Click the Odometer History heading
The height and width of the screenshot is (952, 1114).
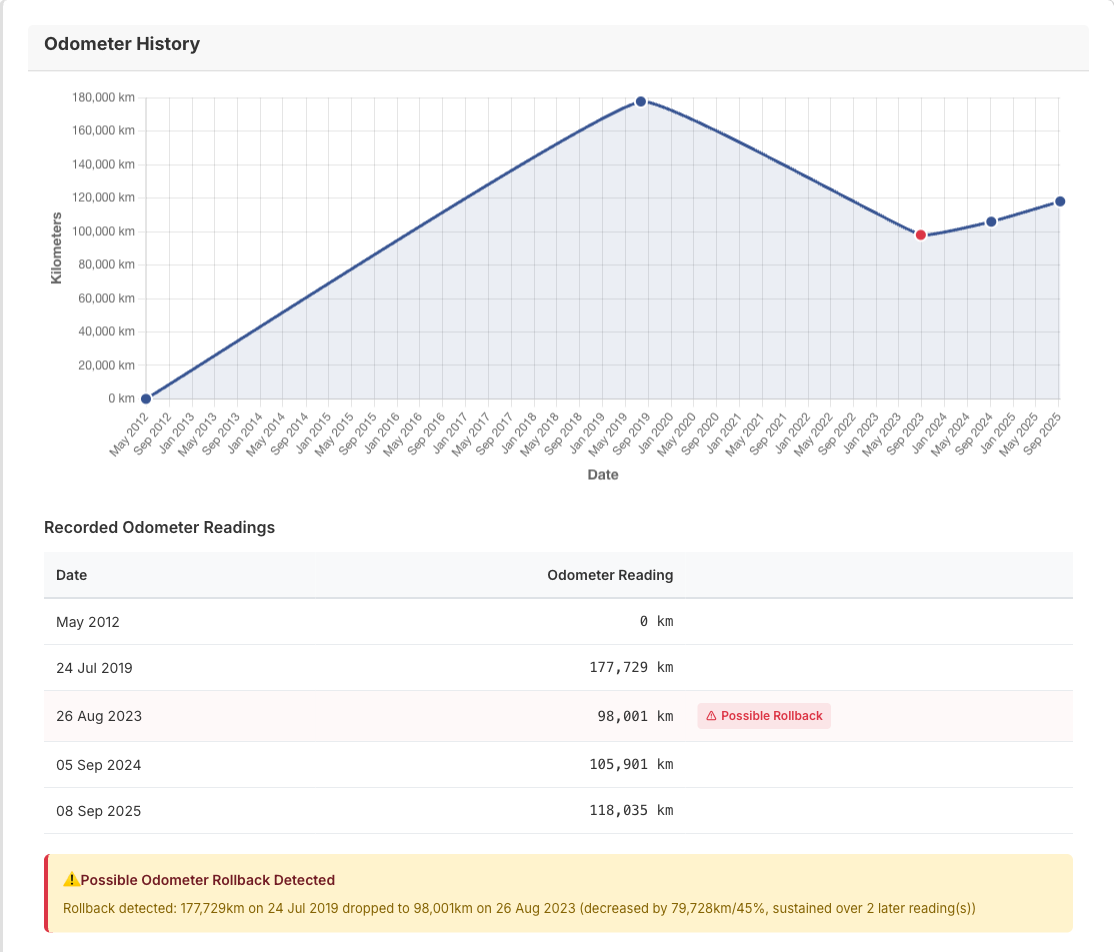point(122,44)
